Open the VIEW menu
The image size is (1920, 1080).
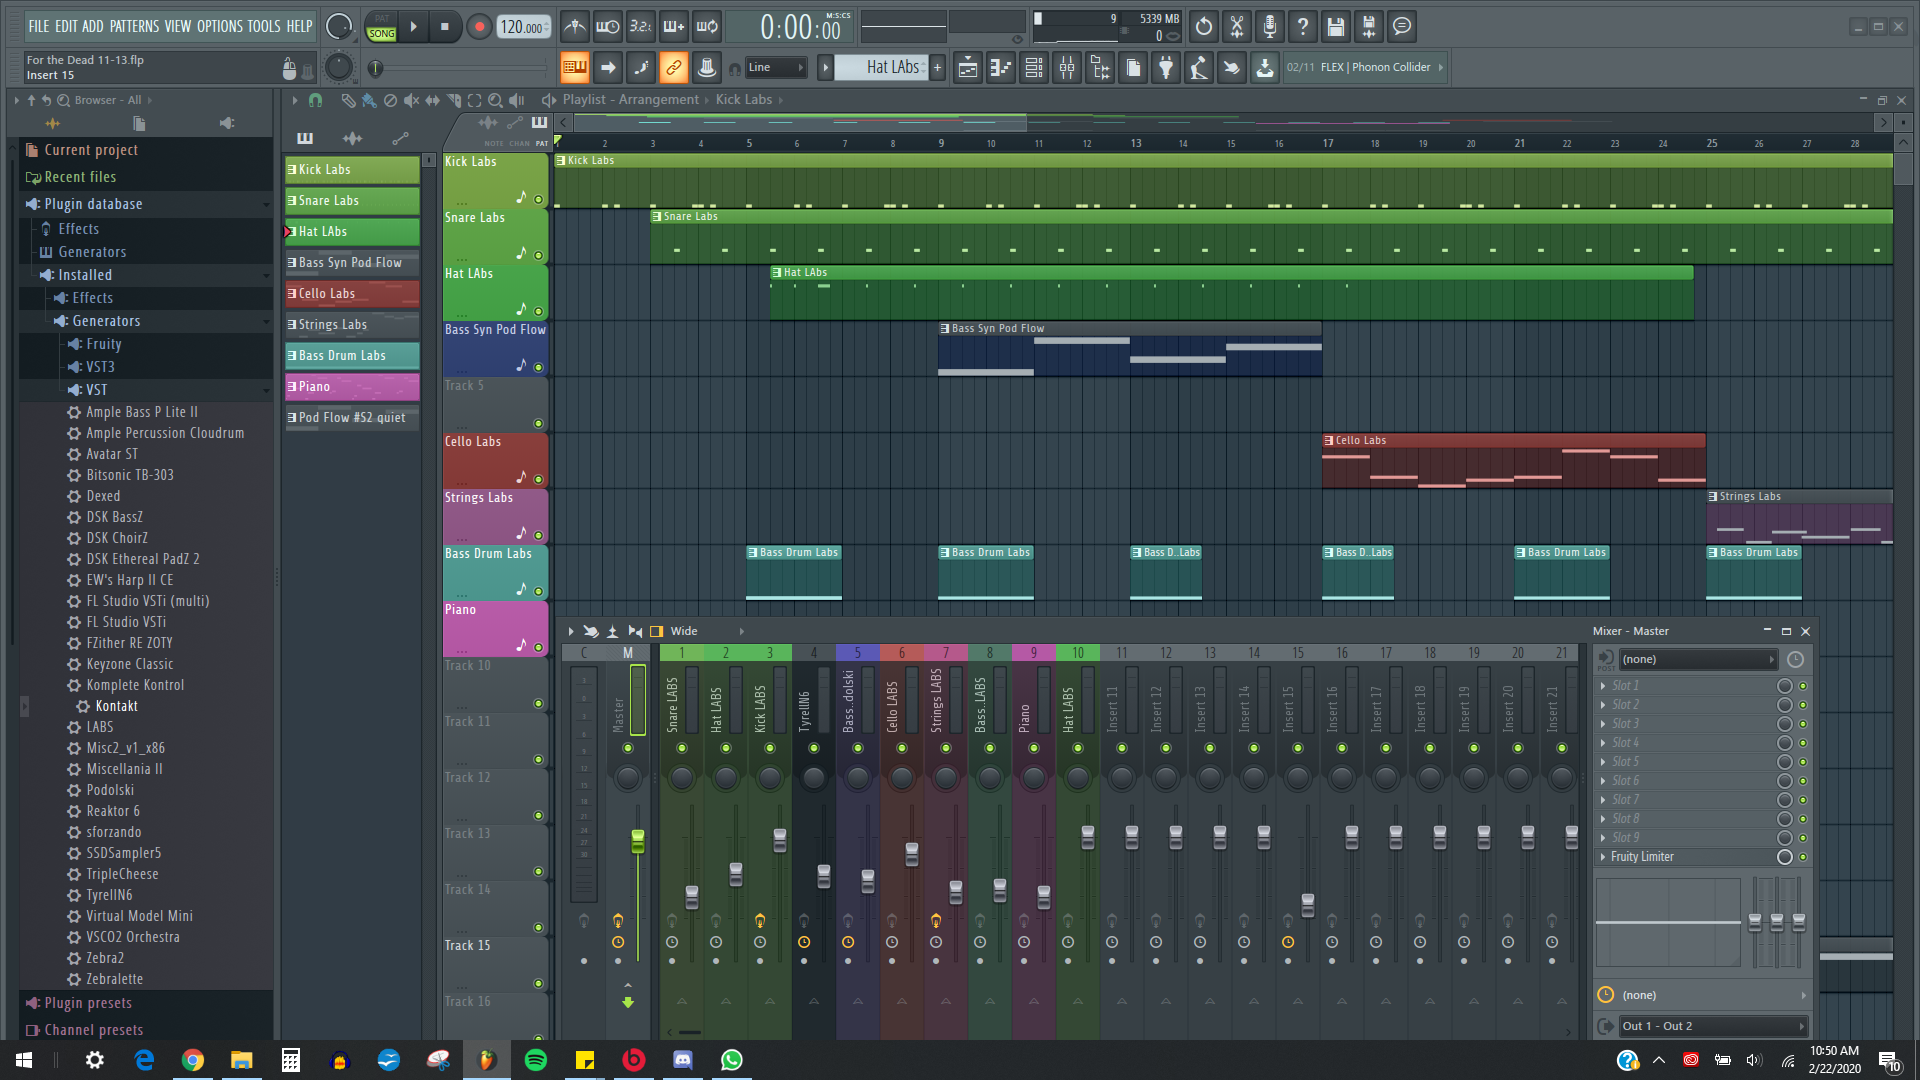point(178,26)
